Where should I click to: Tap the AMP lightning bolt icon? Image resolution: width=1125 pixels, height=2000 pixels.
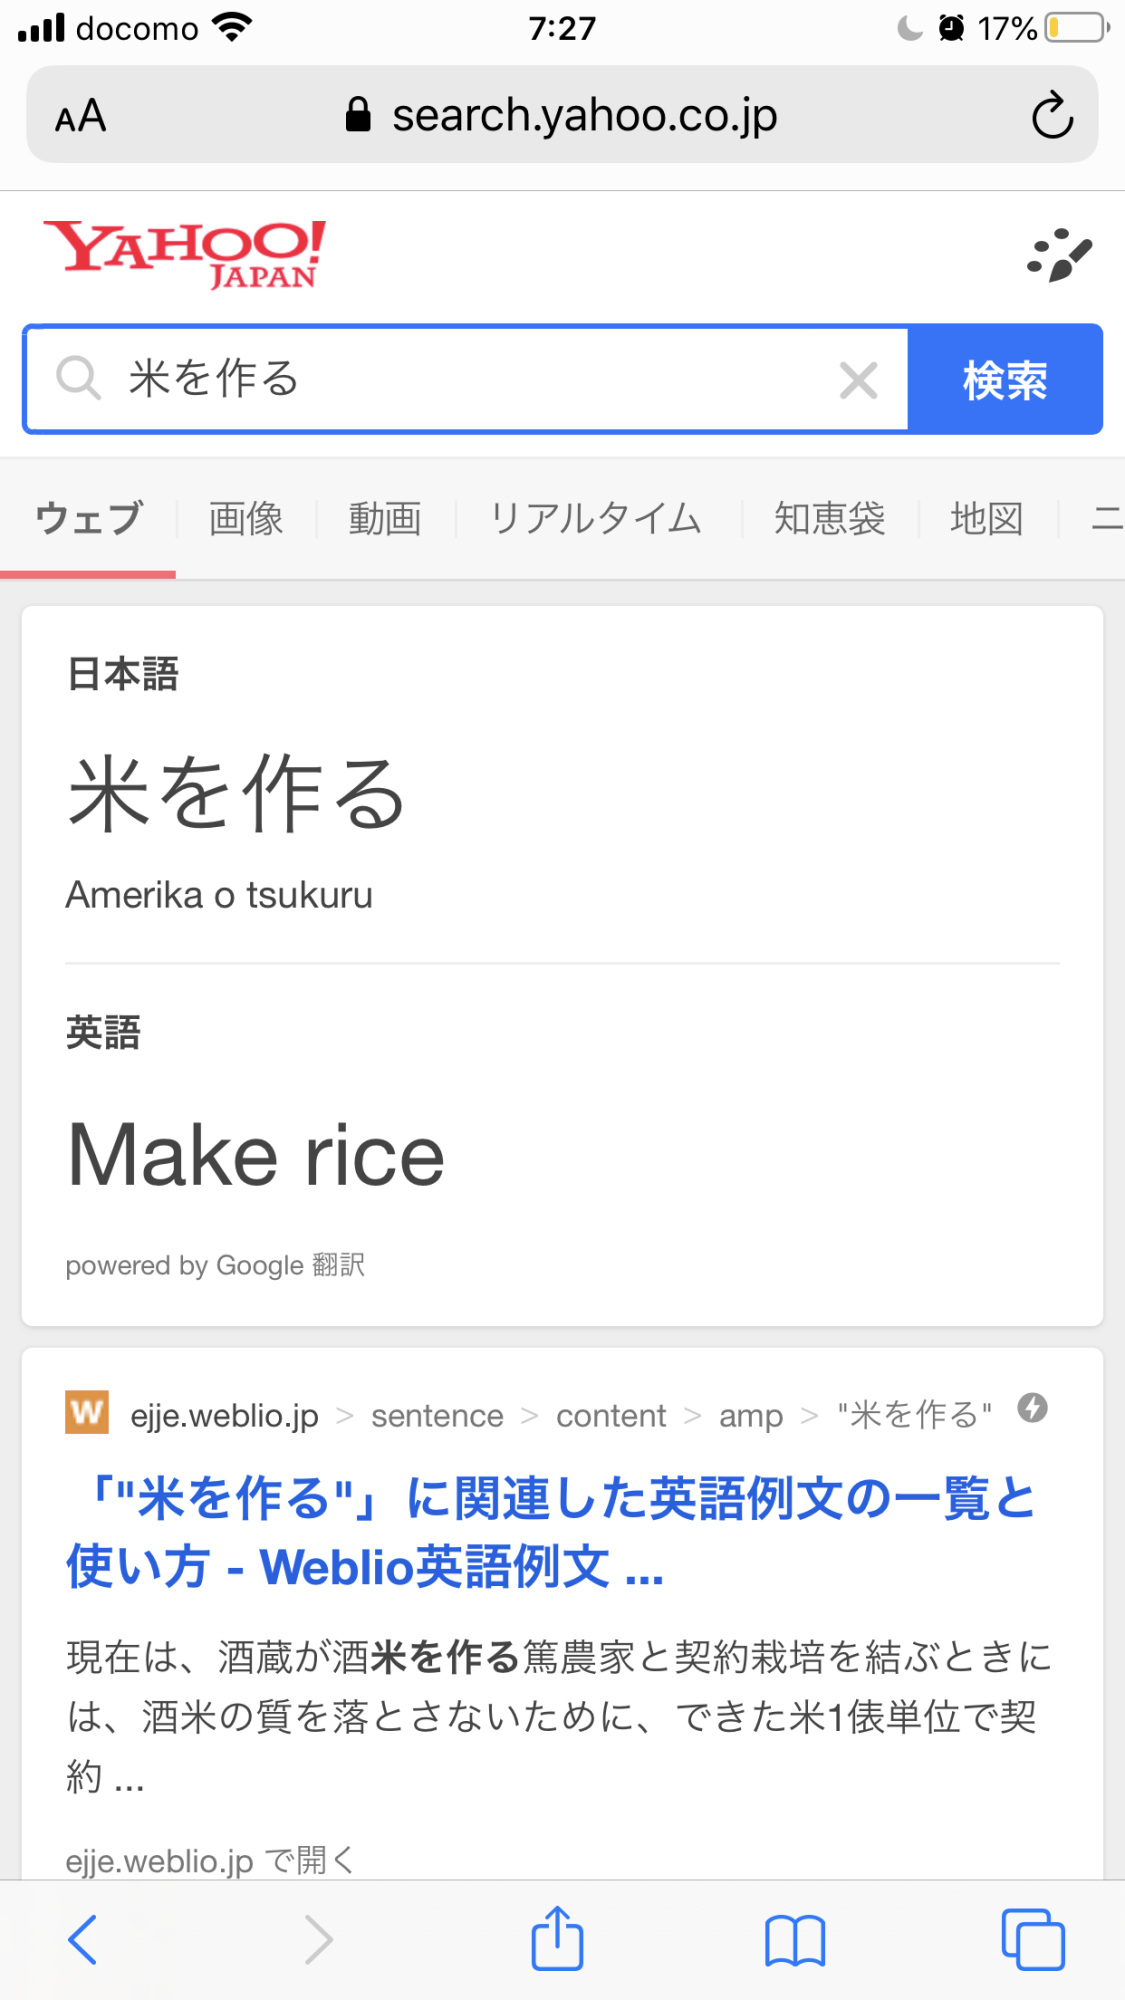coord(1032,1409)
